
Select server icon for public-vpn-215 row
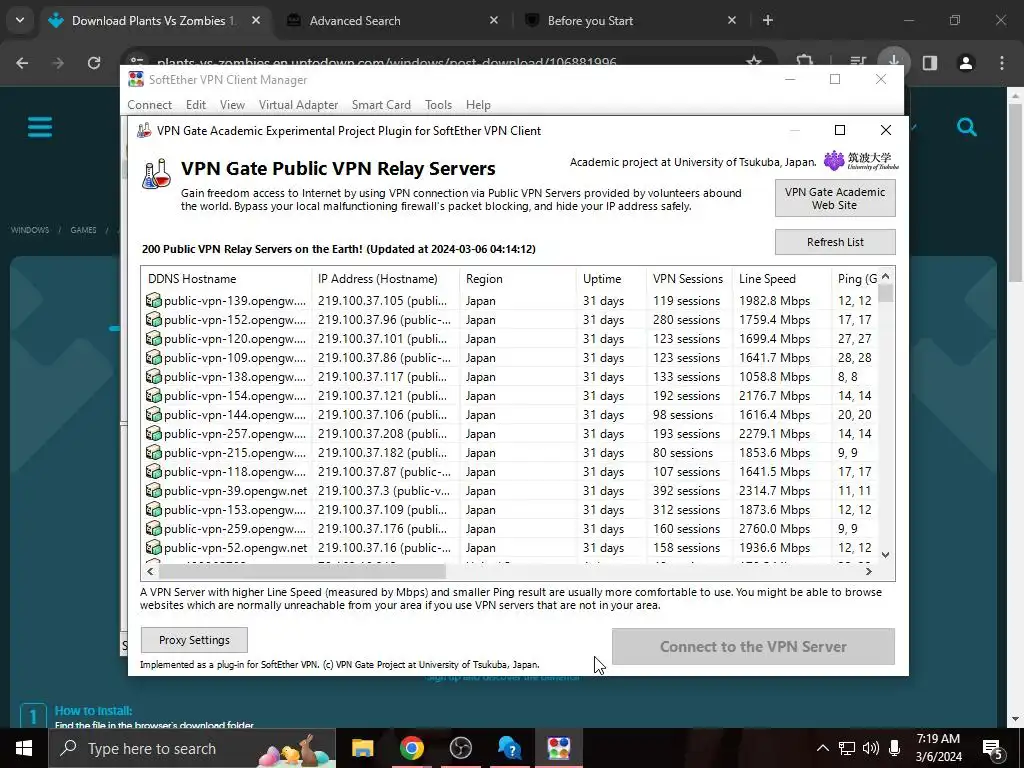[153, 452]
